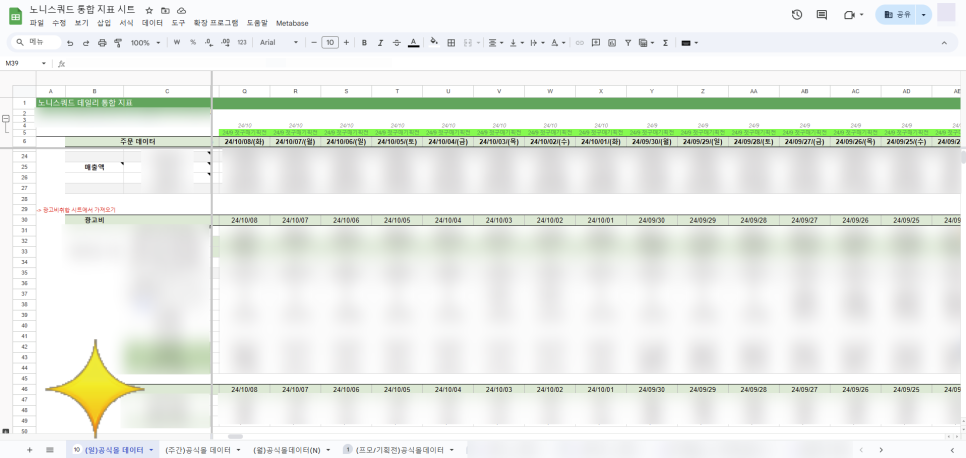Switch to (프모/기획전)공식몰데이터 tab
The height and width of the screenshot is (458, 966).
pos(399,450)
